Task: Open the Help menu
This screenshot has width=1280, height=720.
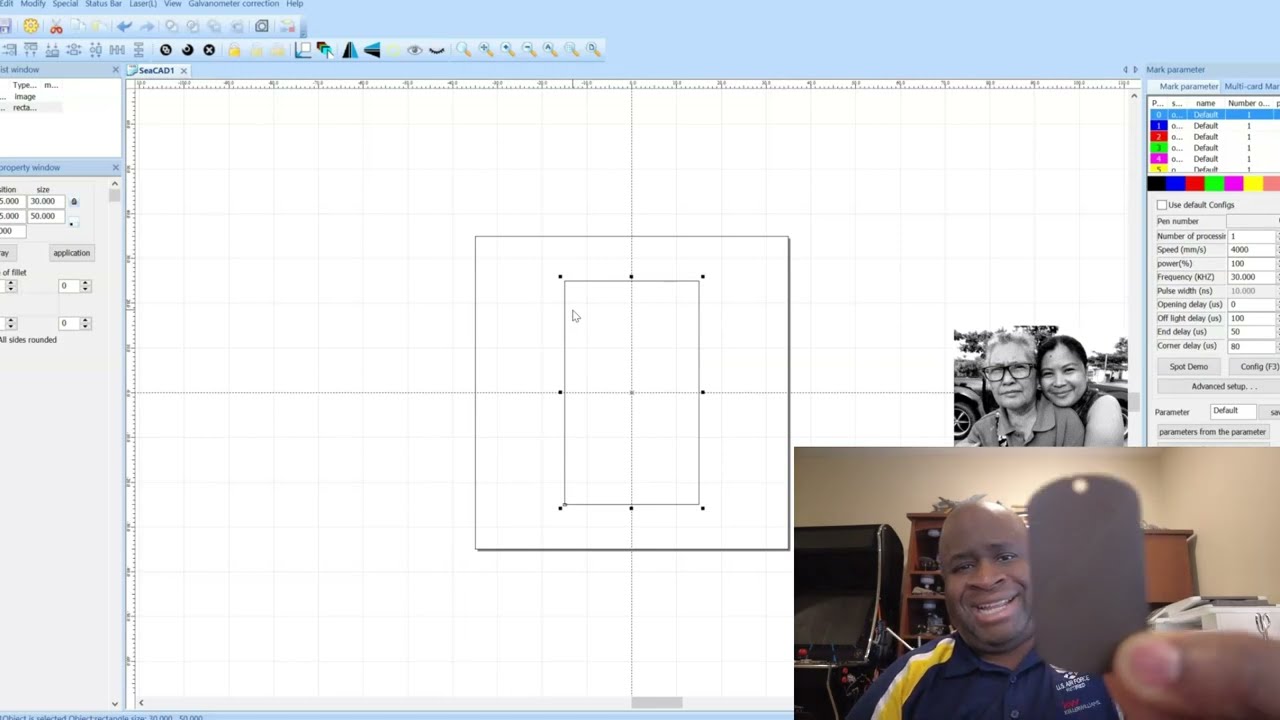Action: pyautogui.click(x=294, y=4)
